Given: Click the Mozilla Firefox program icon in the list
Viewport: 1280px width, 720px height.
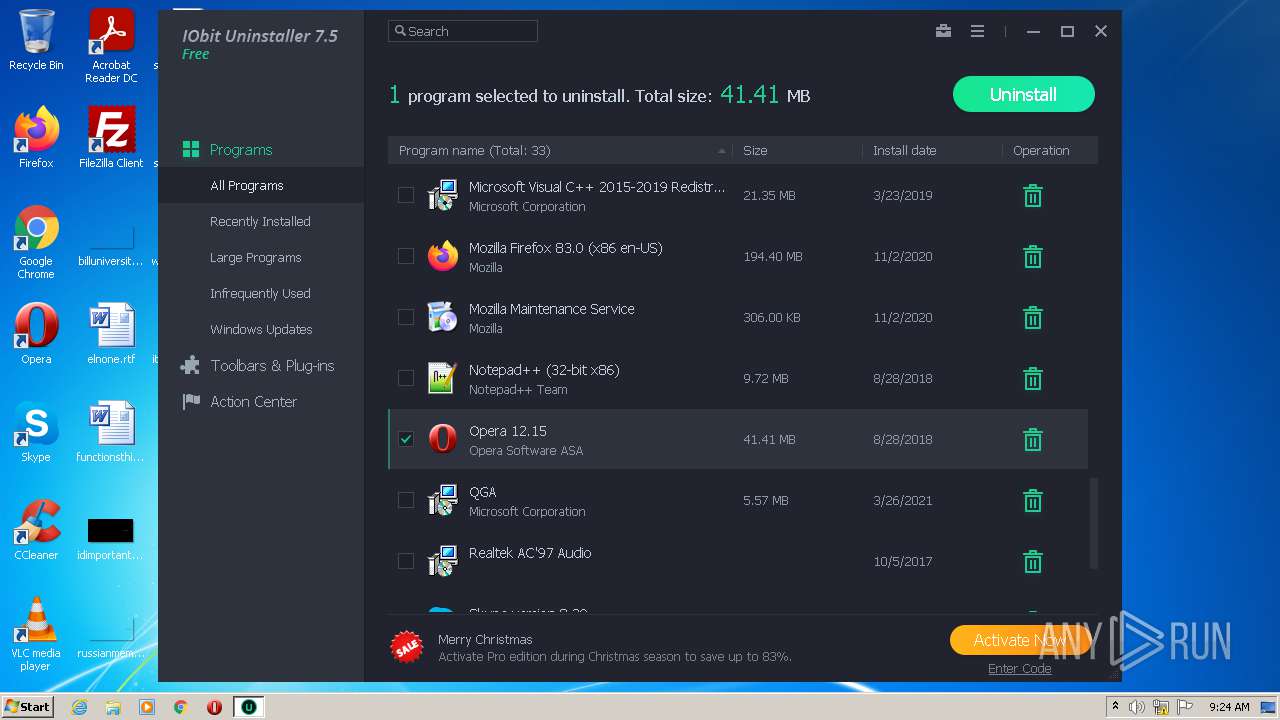Looking at the screenshot, I should pos(442,256).
